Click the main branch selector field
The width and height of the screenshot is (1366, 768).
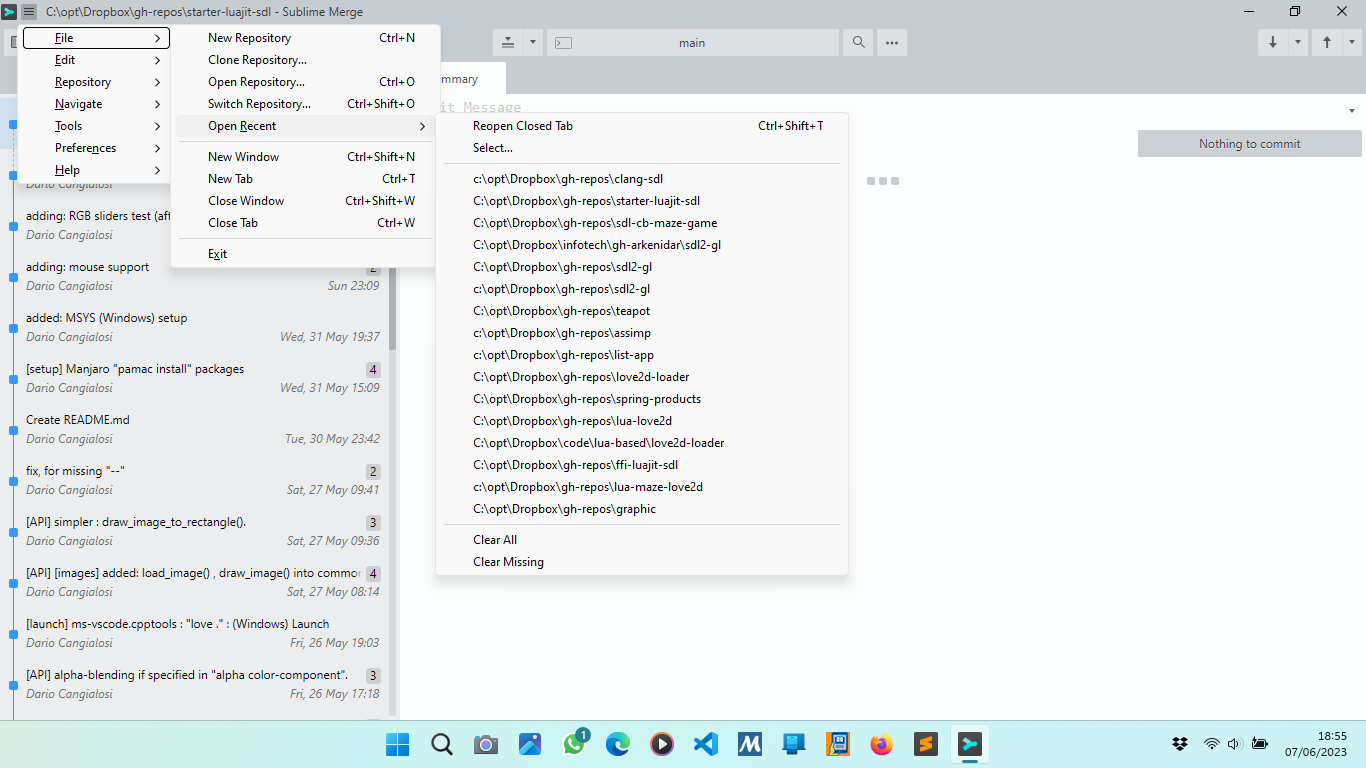coord(693,43)
